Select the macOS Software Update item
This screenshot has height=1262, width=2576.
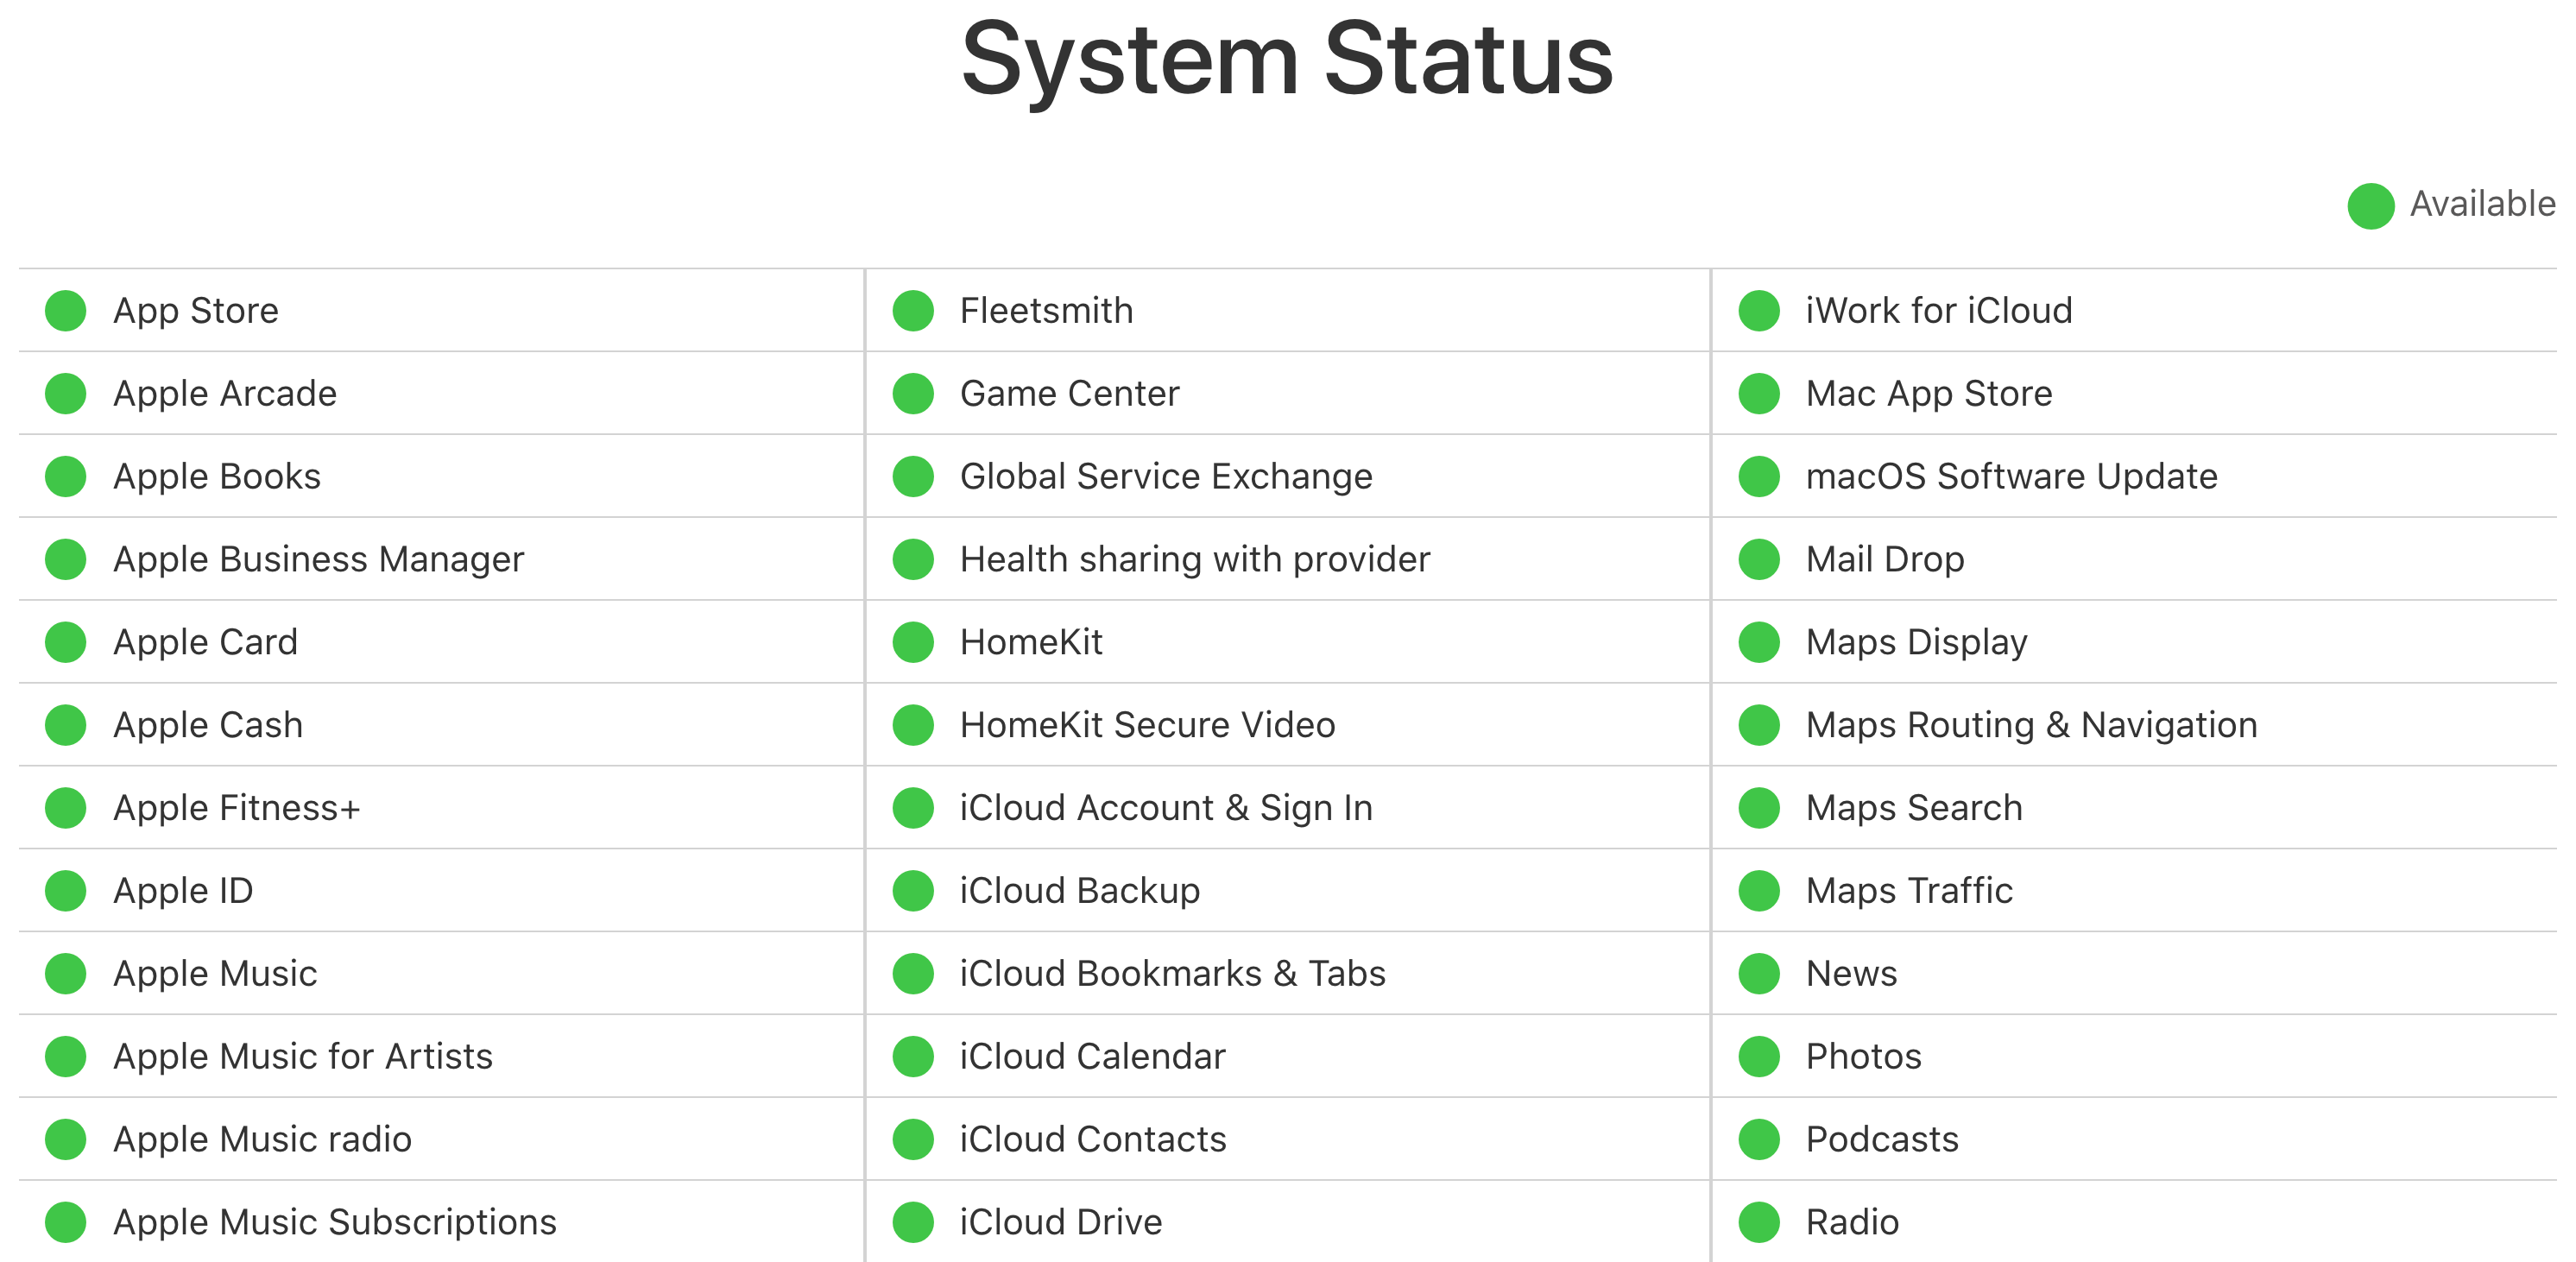click(2011, 477)
